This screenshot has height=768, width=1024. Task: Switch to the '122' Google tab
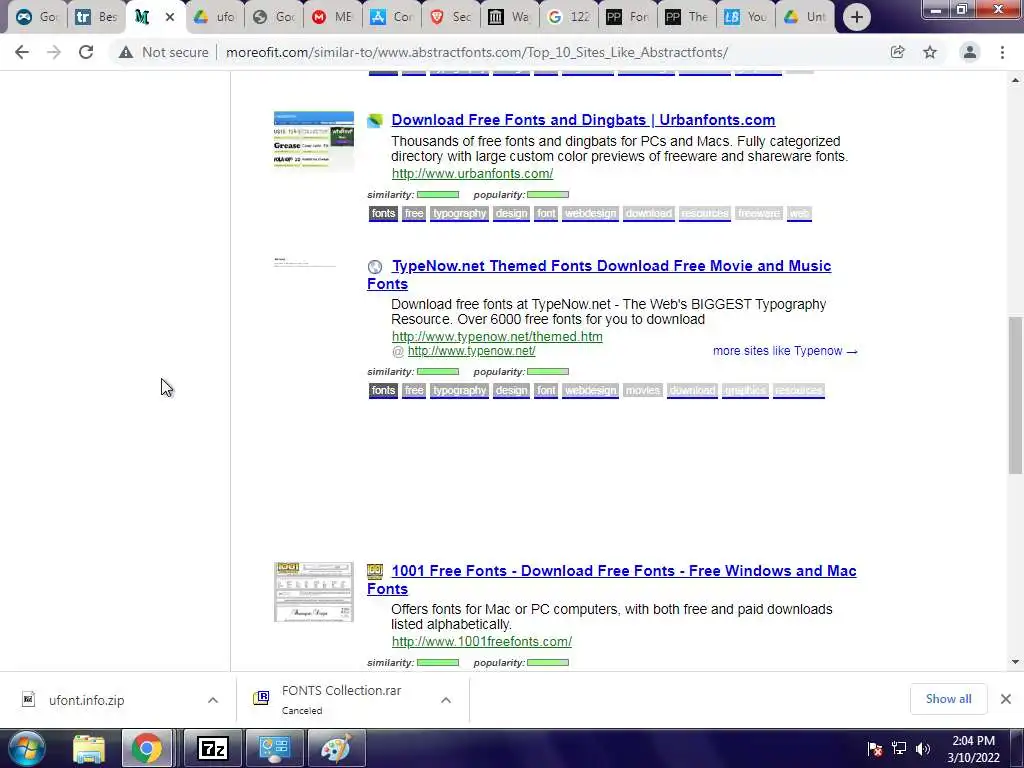click(x=568, y=17)
